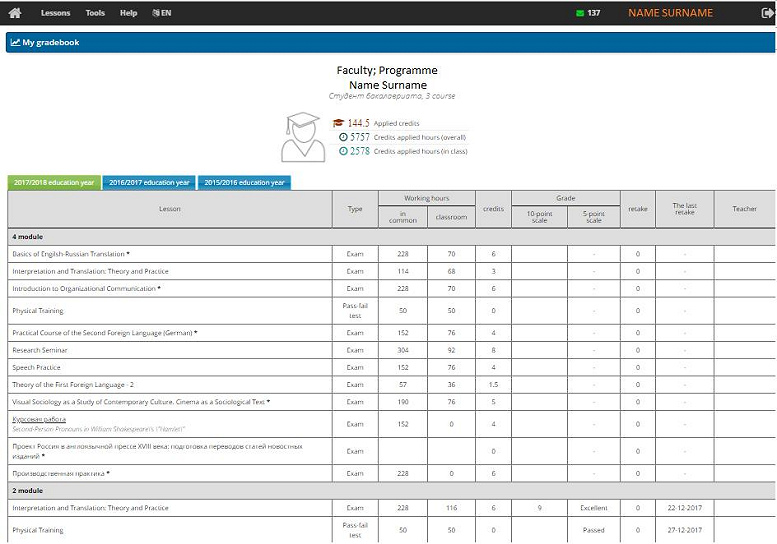Screen dimensions: 777x544
Task: Click the clock icon beside 2578 hours
Action: [343, 152]
